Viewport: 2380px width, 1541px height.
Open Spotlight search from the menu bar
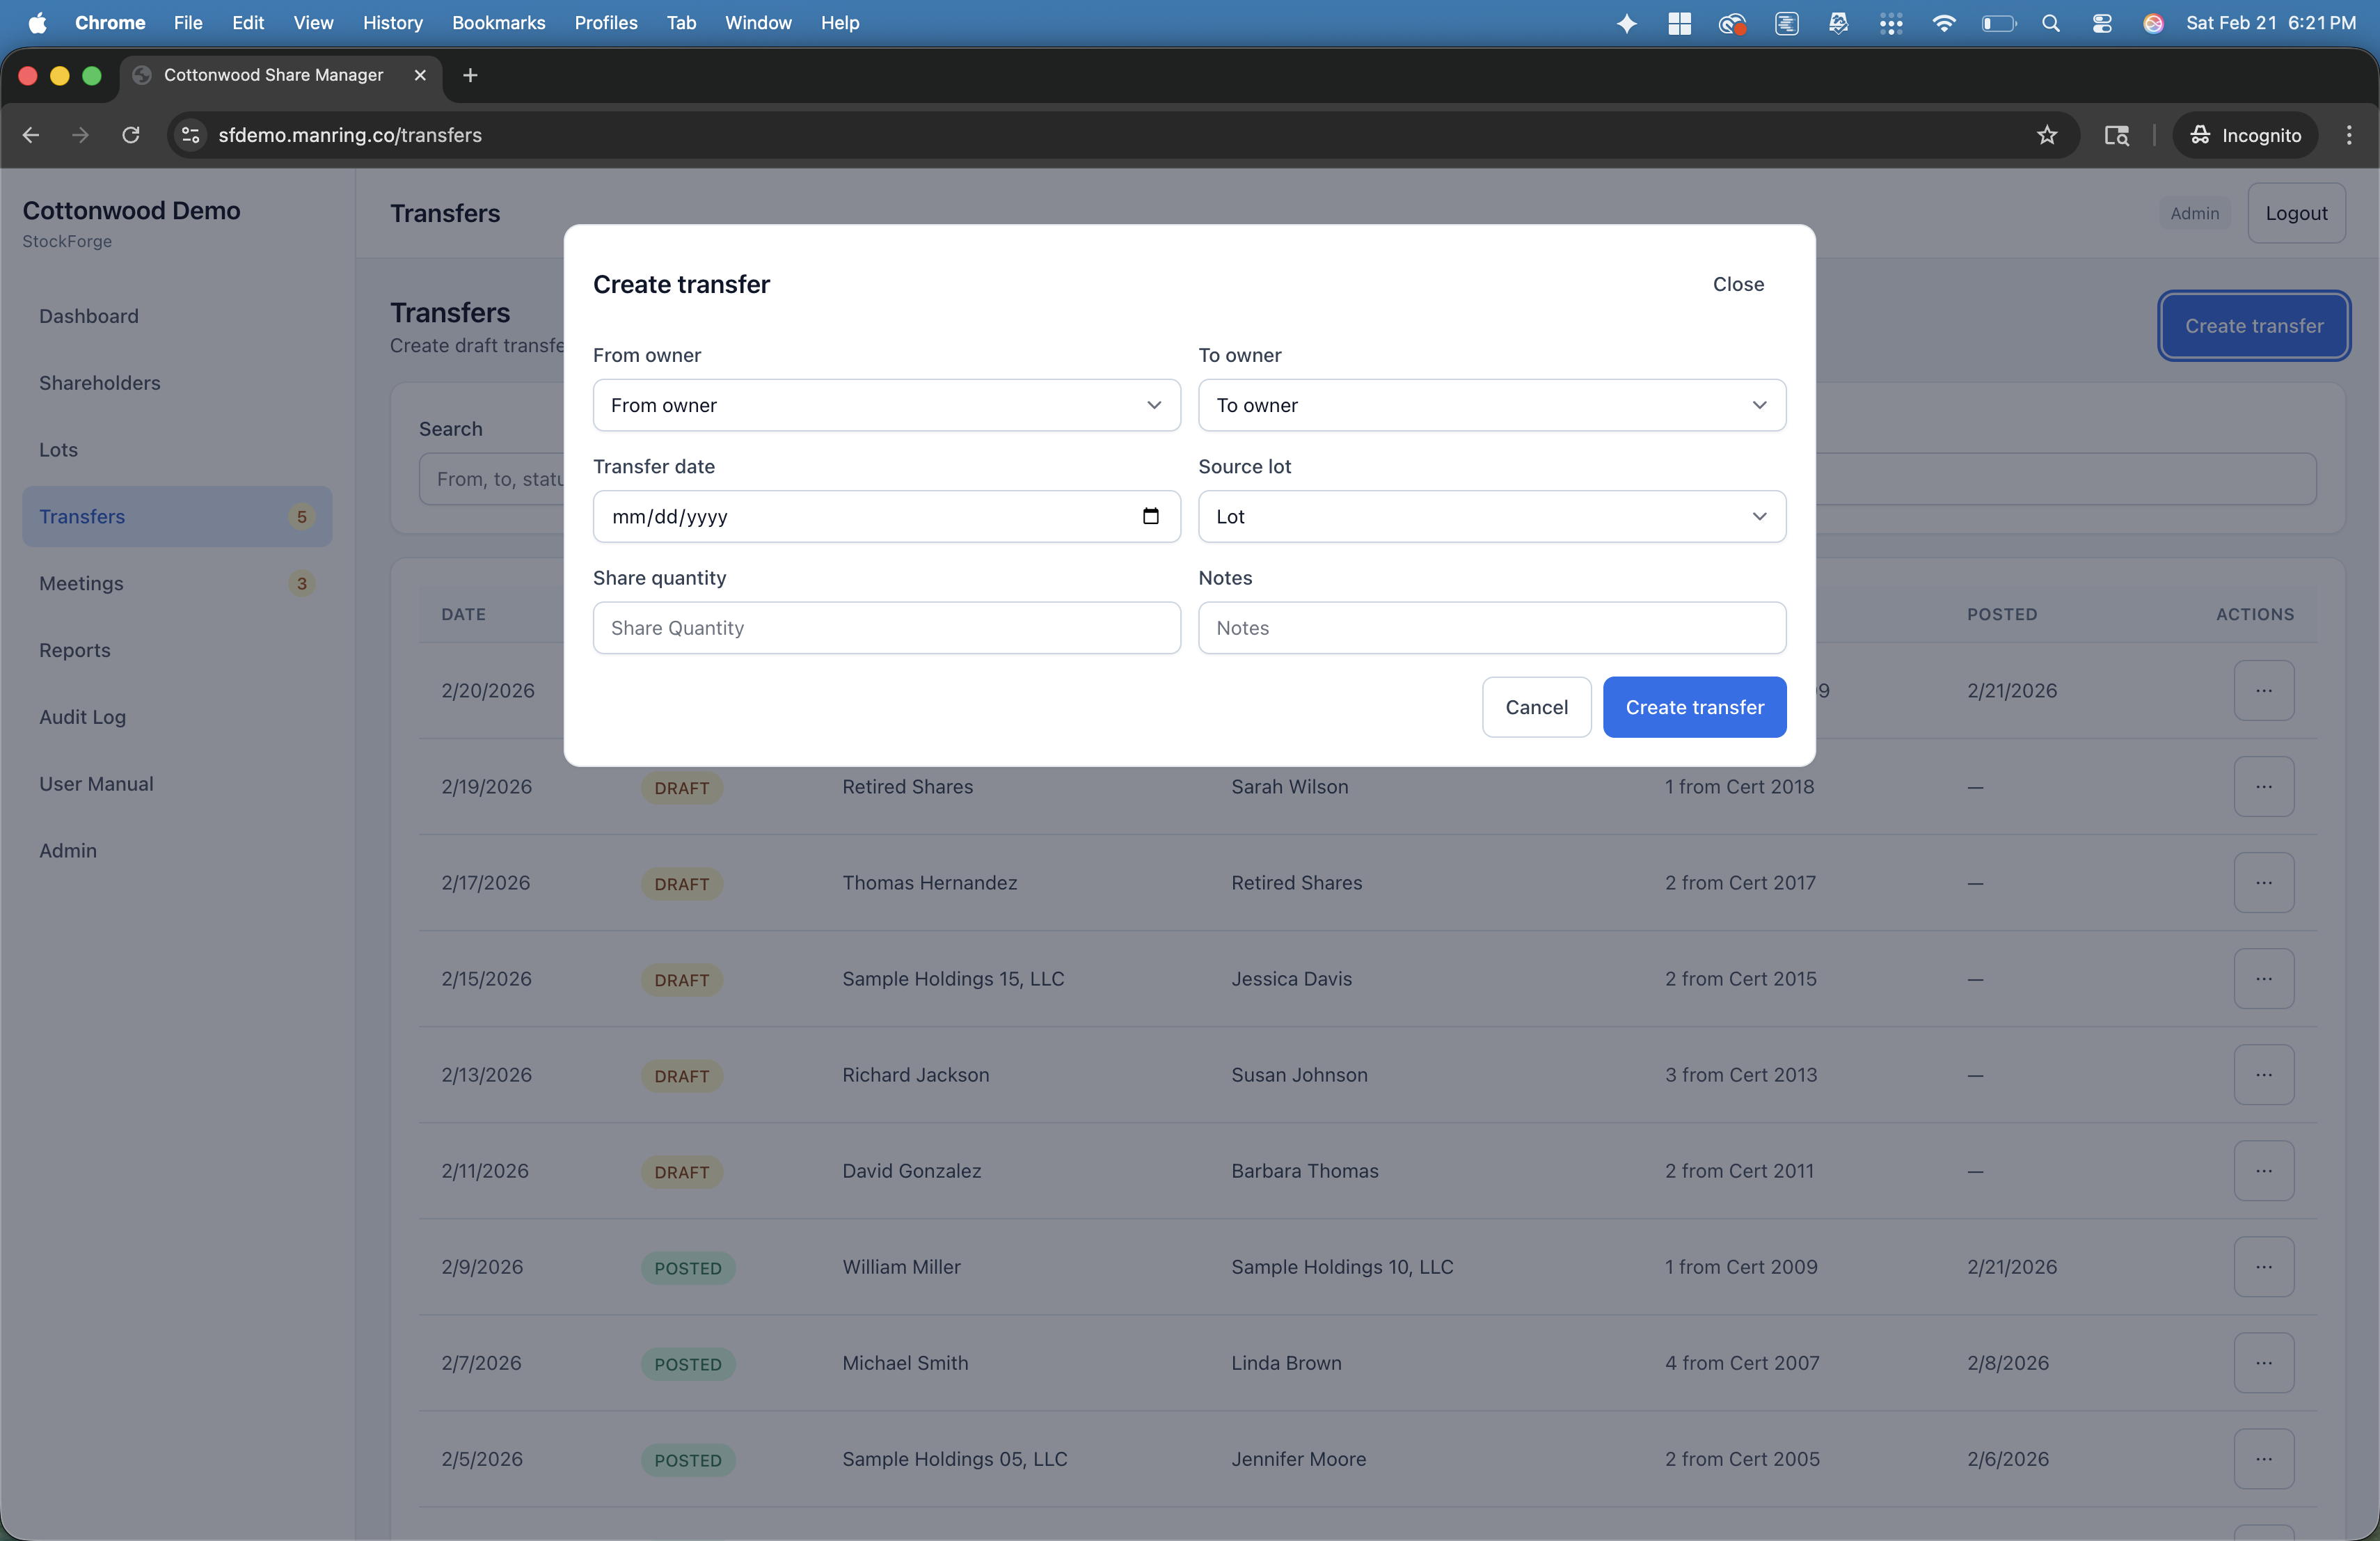pyautogui.click(x=2051, y=22)
